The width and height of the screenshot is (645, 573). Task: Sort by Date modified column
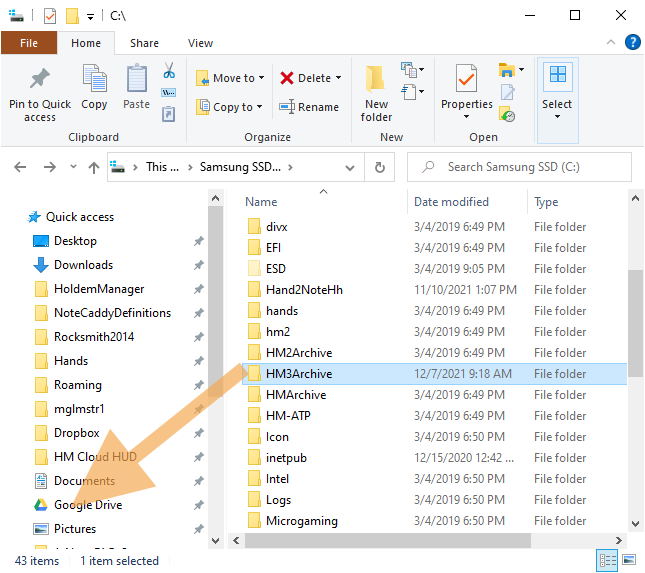tap(451, 202)
